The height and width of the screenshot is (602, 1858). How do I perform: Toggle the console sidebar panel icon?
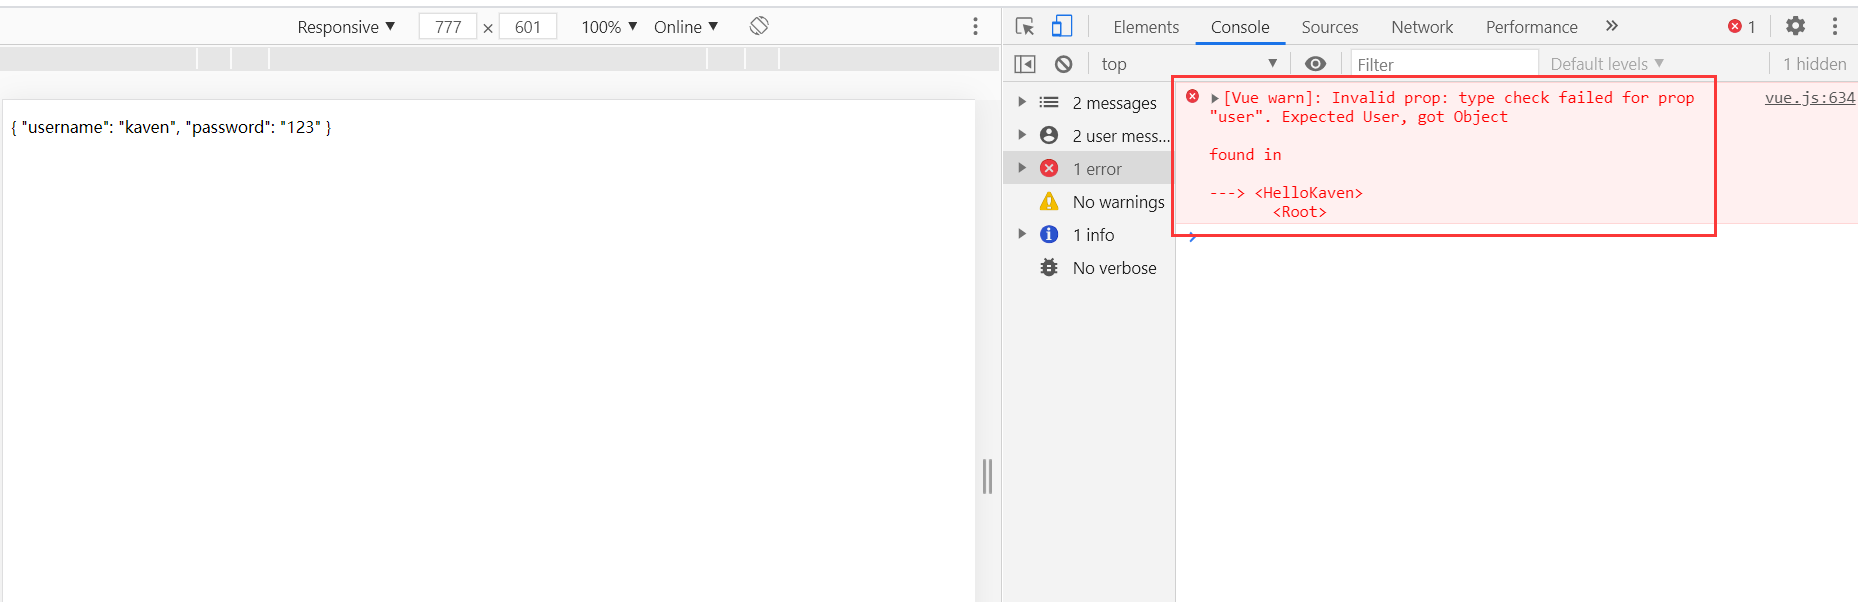(x=1025, y=64)
